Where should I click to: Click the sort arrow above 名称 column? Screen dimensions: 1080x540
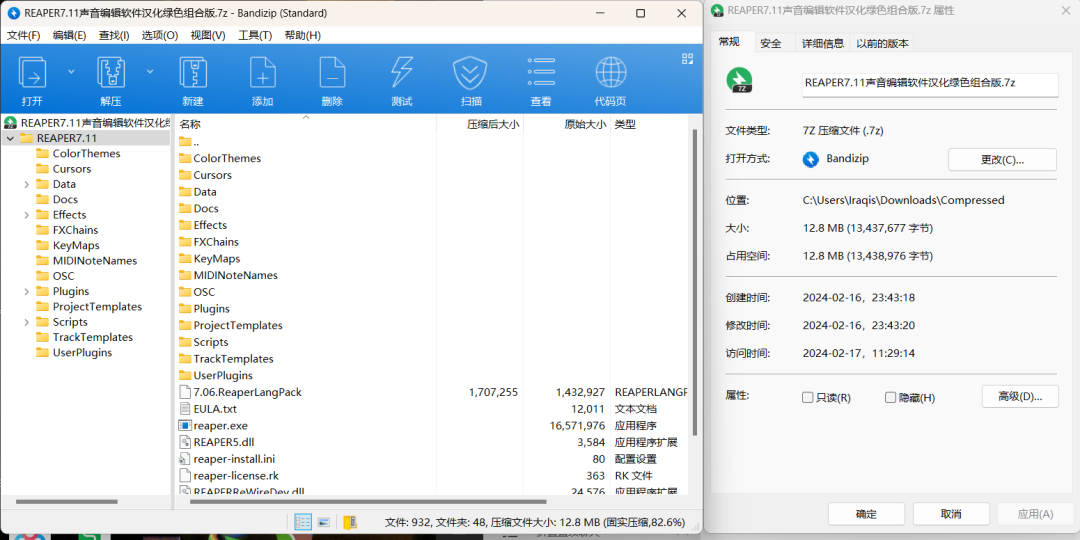click(306, 117)
